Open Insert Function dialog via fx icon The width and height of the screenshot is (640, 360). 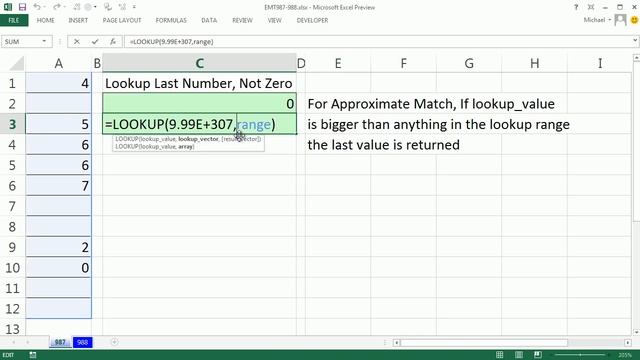113,42
